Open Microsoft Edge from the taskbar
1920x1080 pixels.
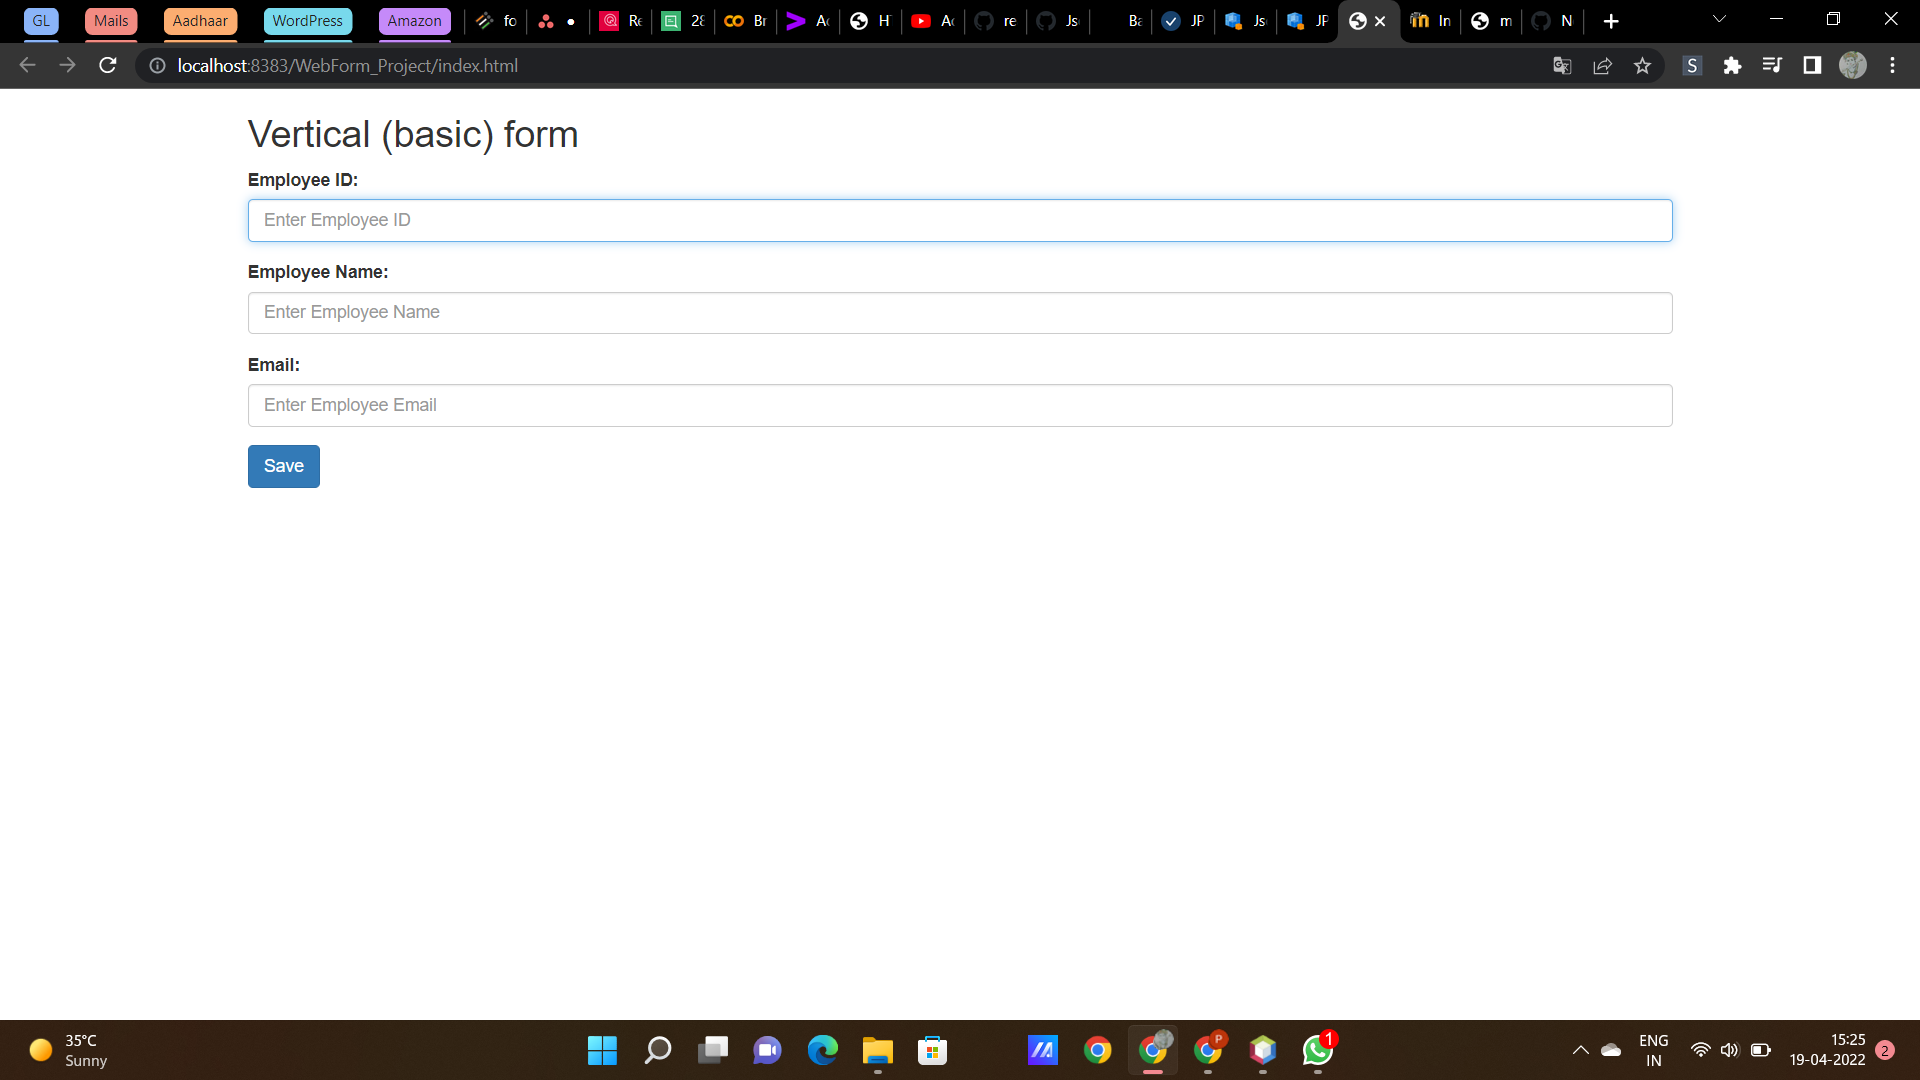tap(822, 1051)
